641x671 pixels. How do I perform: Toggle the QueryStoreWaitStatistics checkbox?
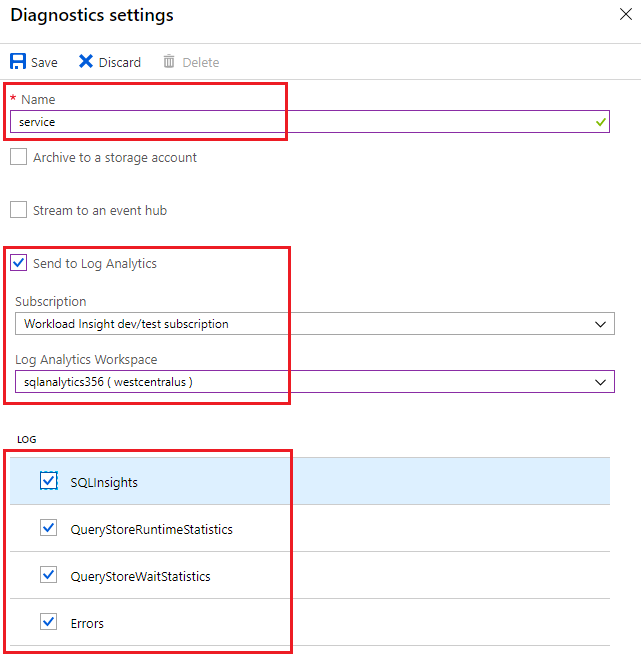click(x=49, y=575)
